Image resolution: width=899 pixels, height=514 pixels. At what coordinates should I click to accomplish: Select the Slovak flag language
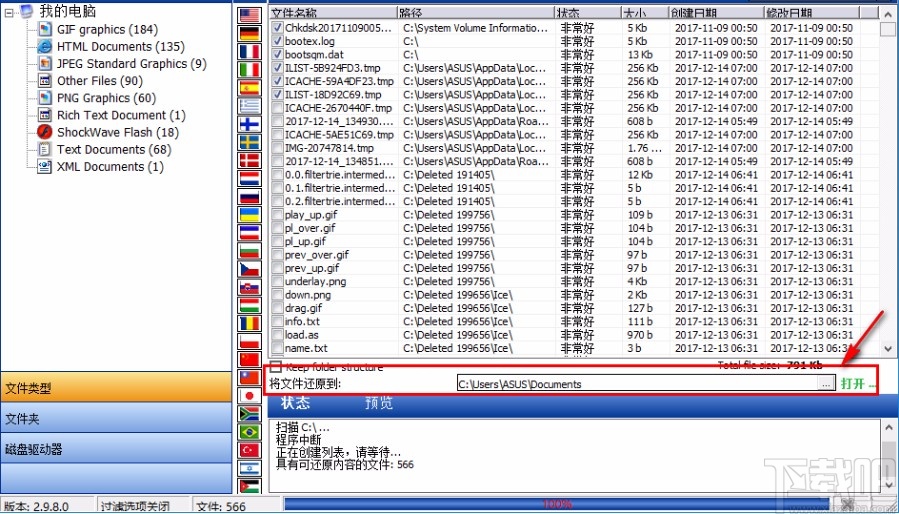pyautogui.click(x=250, y=287)
